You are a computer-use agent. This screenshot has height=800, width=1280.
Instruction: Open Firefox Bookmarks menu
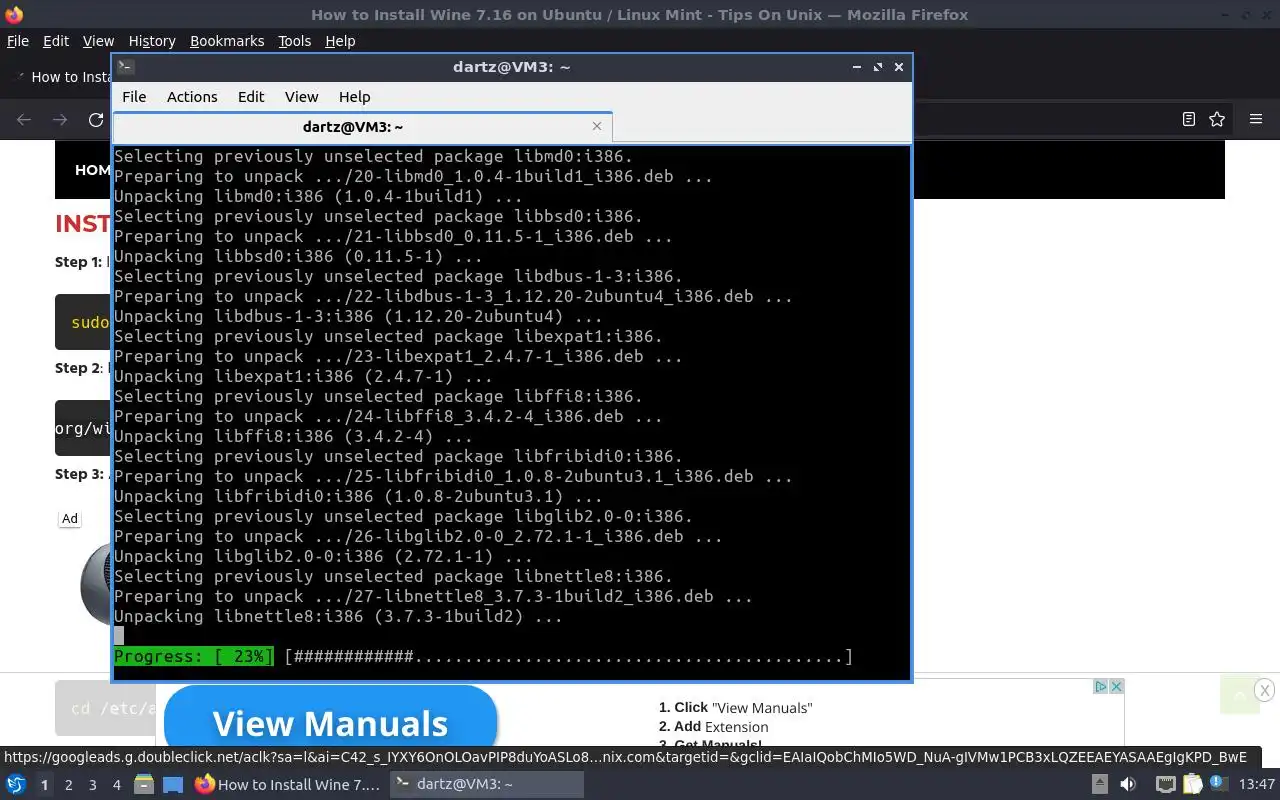tap(227, 41)
